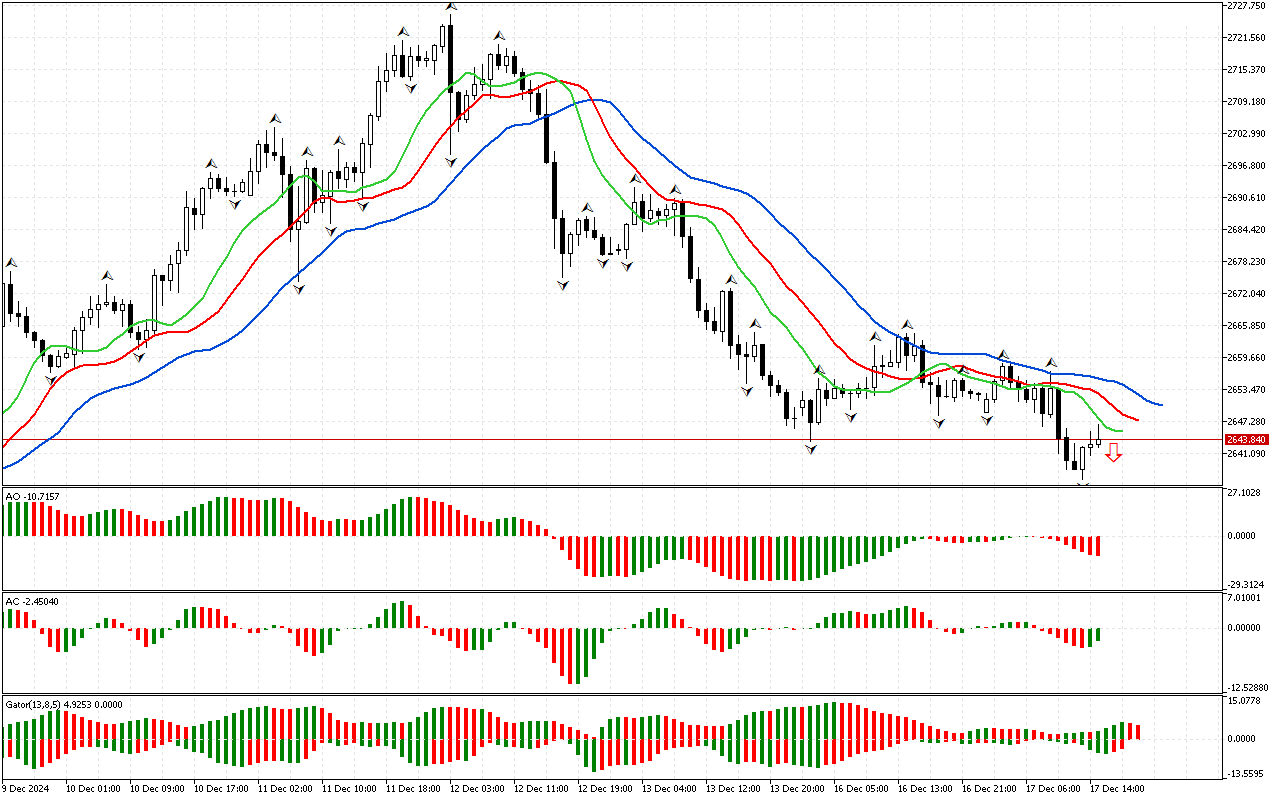Click the 13 Dec 12:00 time label
The height and width of the screenshot is (800, 1280).
pos(733,788)
